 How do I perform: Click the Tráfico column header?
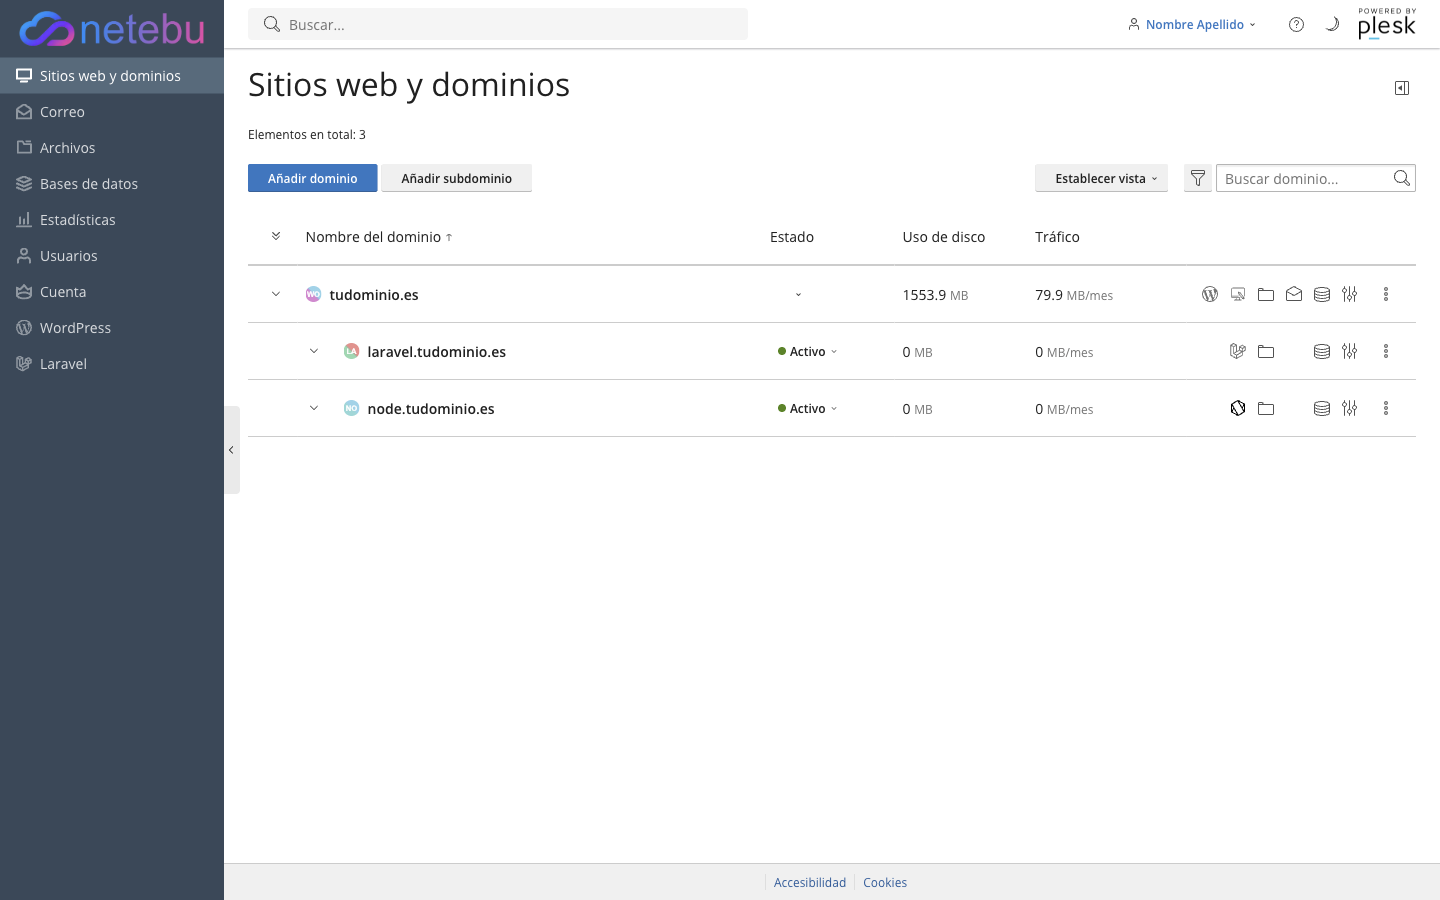click(1057, 237)
